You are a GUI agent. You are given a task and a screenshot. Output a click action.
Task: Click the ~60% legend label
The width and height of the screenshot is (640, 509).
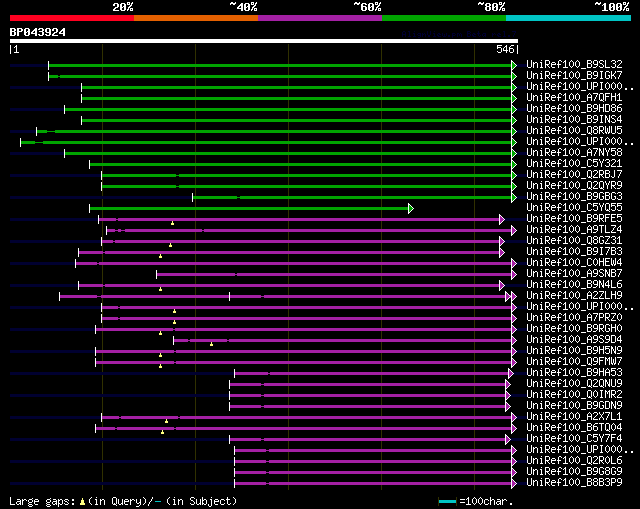(x=367, y=7)
